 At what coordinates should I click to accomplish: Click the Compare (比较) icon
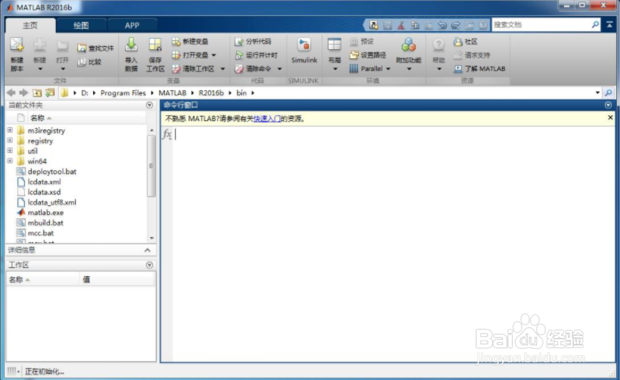pos(81,62)
